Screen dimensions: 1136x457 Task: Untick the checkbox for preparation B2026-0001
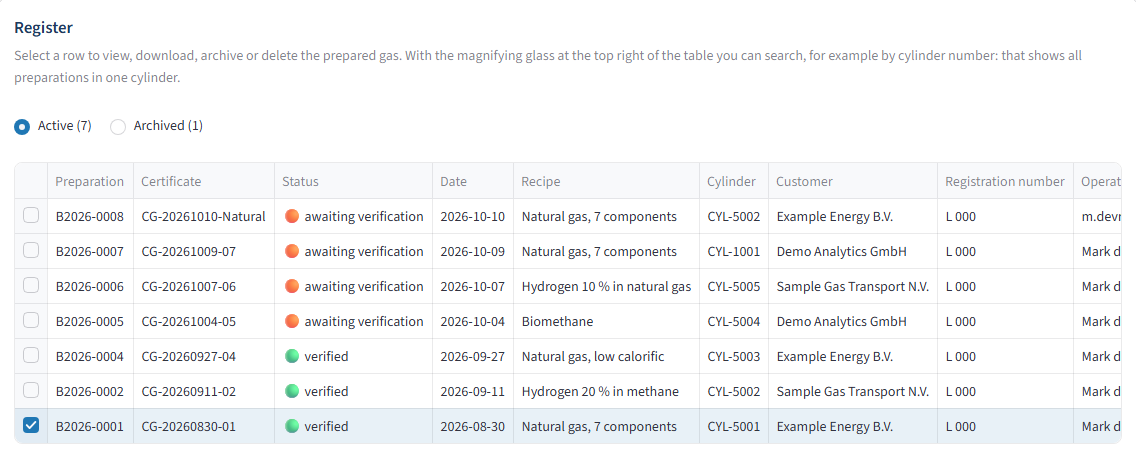tap(31, 426)
